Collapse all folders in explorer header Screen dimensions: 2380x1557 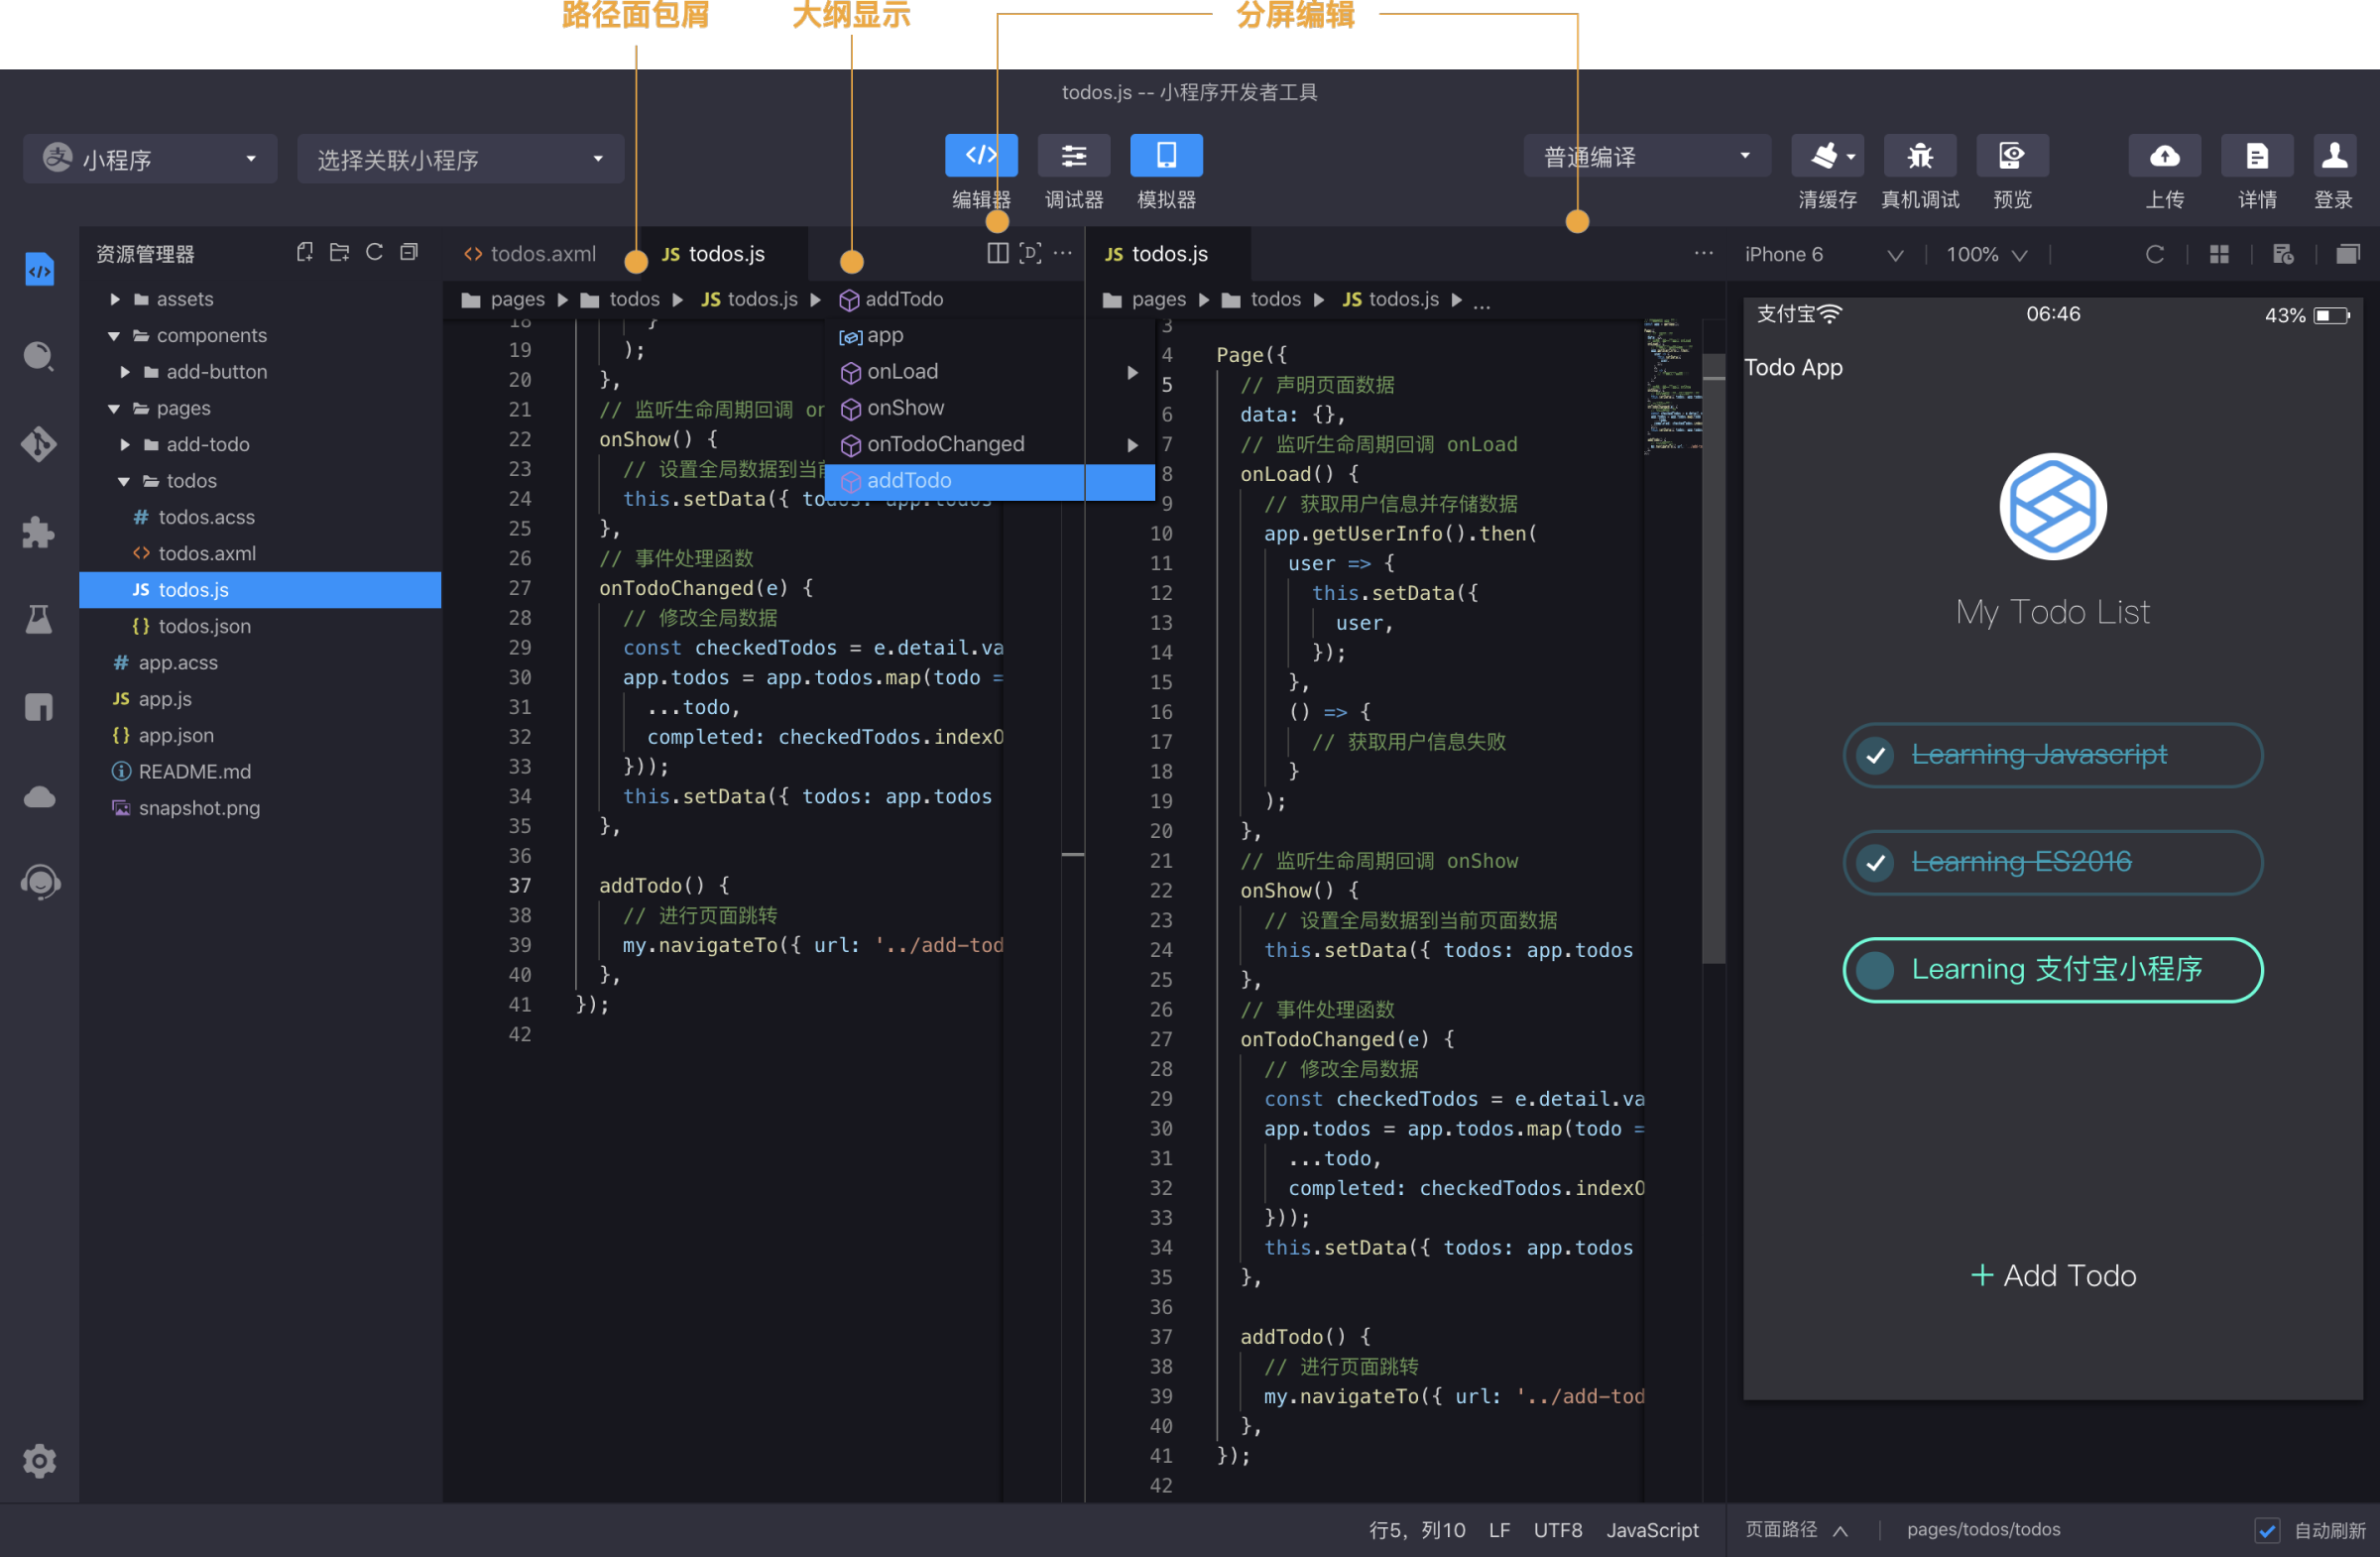pos(409,253)
